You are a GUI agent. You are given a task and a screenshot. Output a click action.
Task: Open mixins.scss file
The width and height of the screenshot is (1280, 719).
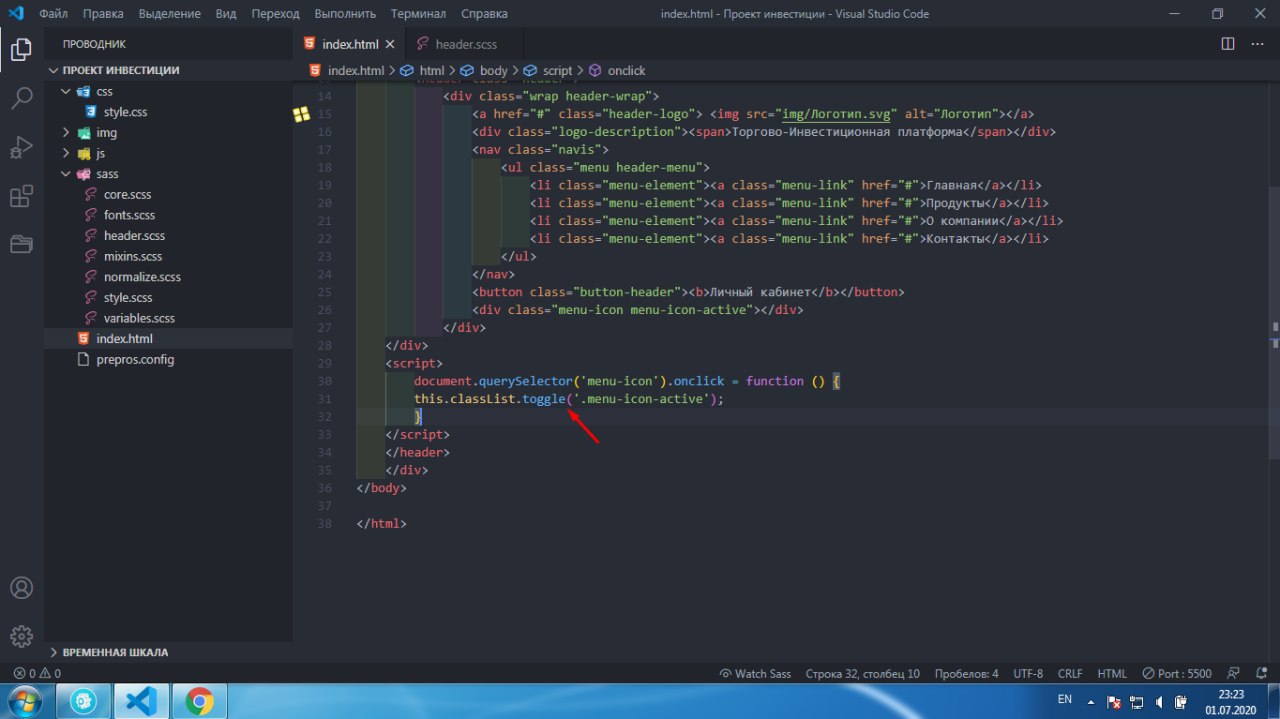(x=168, y=256)
